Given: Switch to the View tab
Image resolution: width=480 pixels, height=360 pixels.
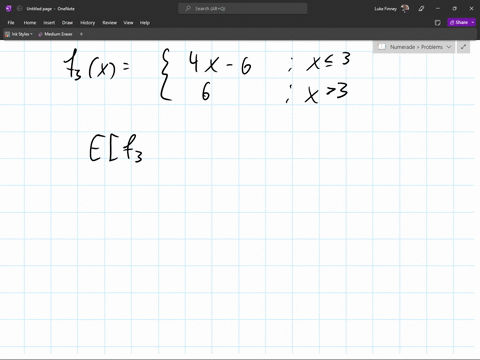Looking at the screenshot, I should pos(128,23).
